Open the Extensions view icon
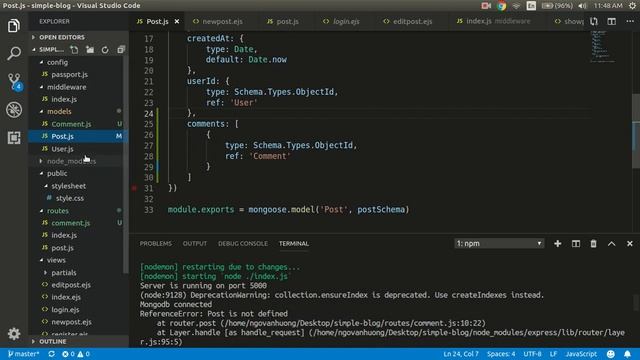This screenshot has height=360, width=640. tap(14, 138)
